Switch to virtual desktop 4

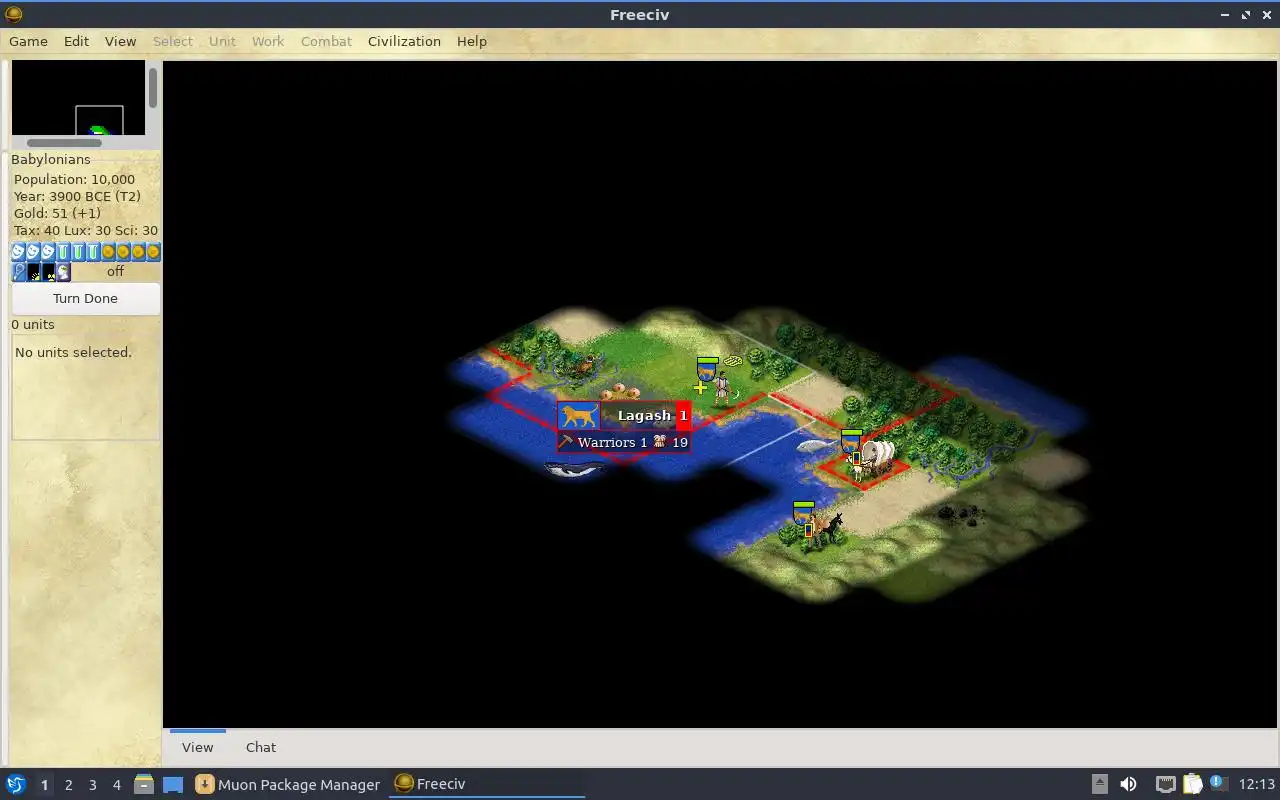click(x=116, y=785)
